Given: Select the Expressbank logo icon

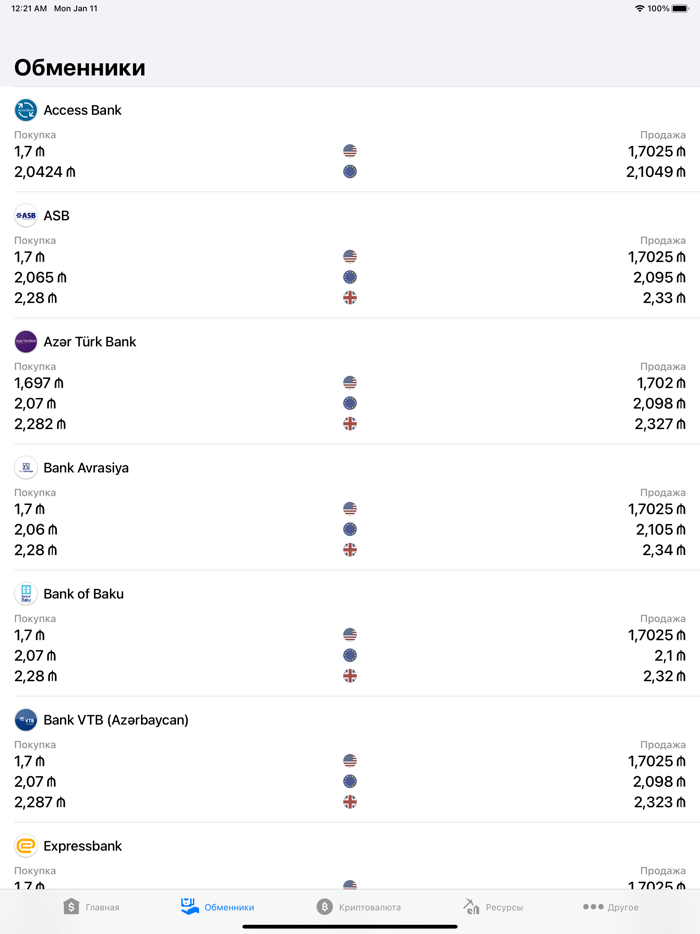Looking at the screenshot, I should click(x=26, y=846).
